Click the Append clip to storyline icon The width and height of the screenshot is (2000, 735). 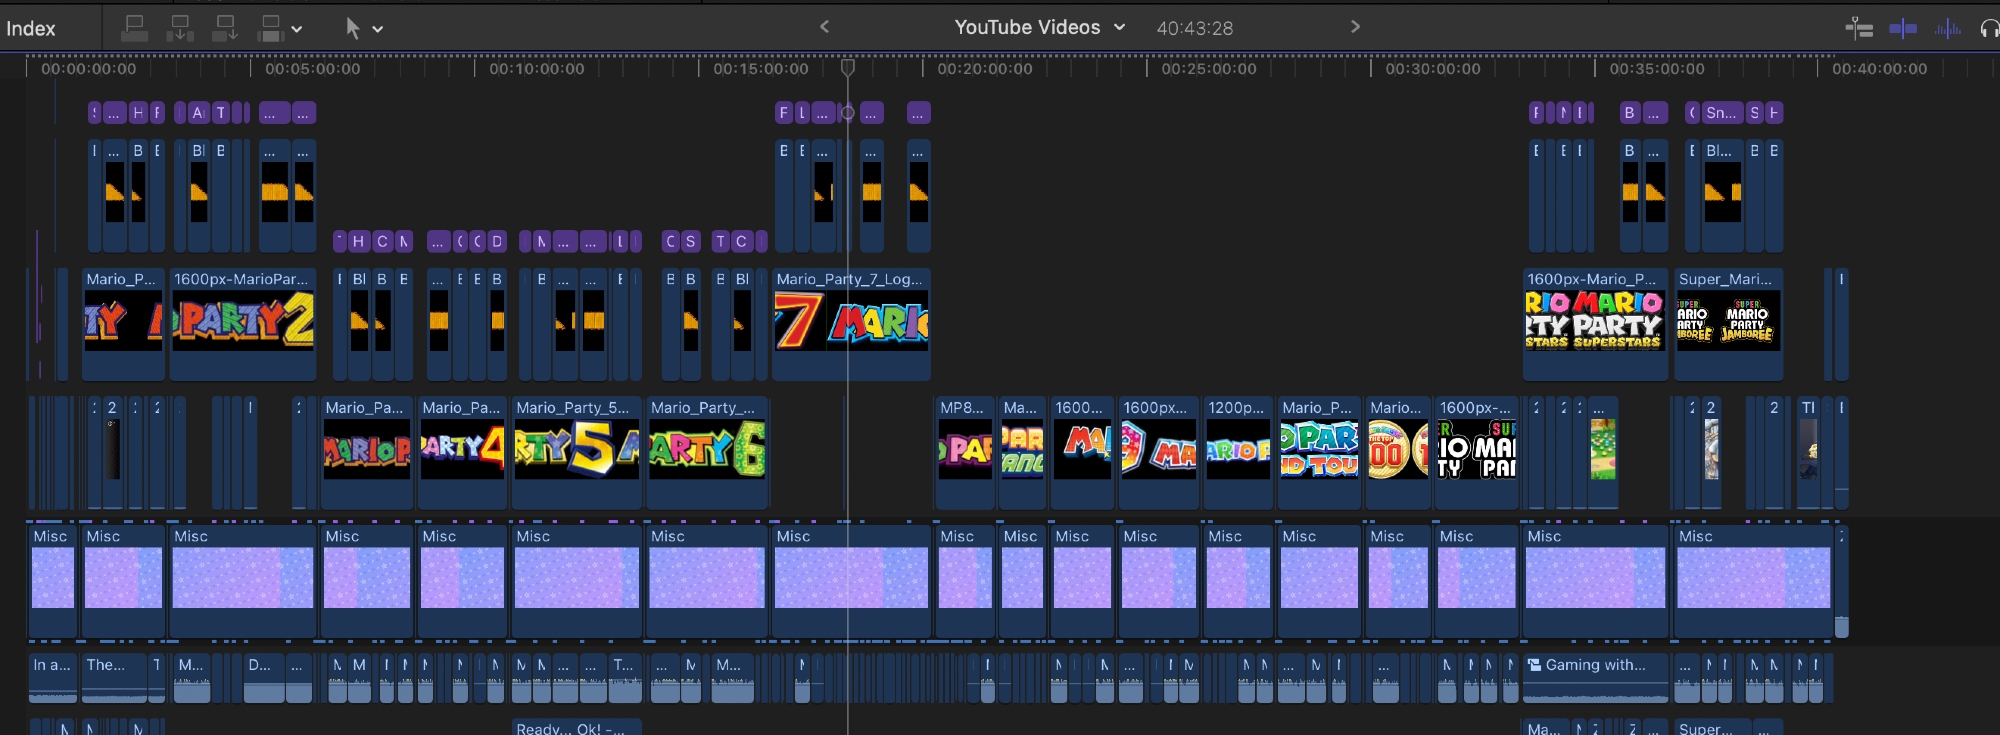[225, 28]
